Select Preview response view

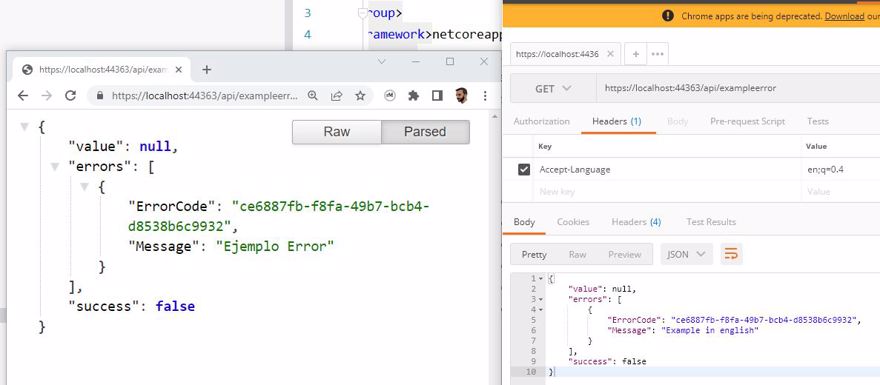(x=625, y=254)
